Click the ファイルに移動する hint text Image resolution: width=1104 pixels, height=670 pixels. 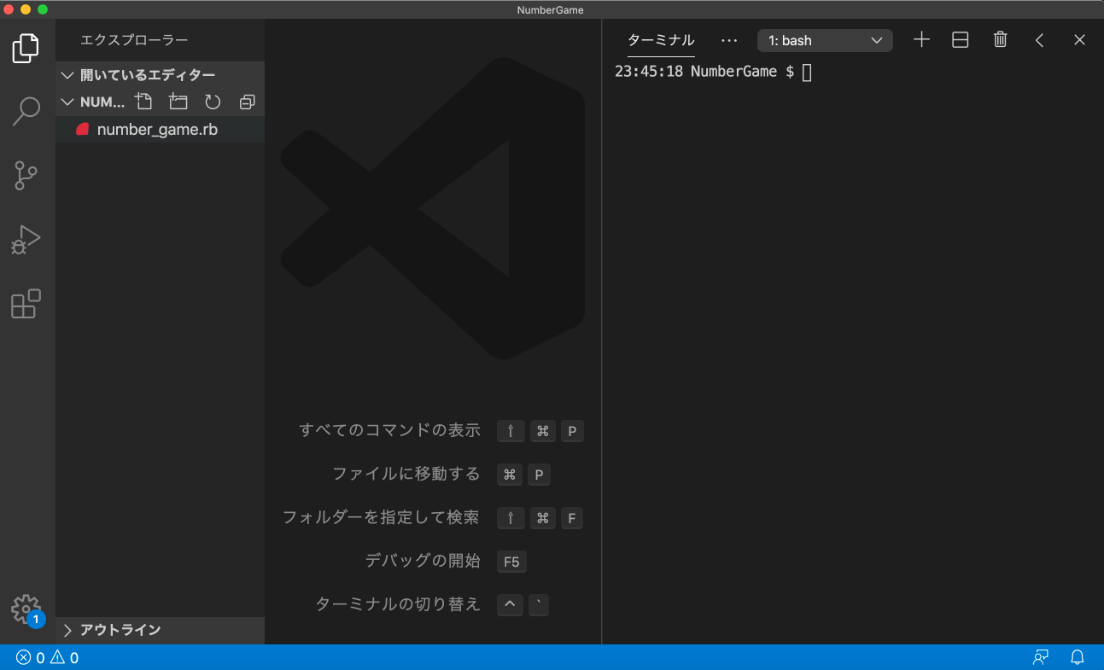[x=406, y=474]
